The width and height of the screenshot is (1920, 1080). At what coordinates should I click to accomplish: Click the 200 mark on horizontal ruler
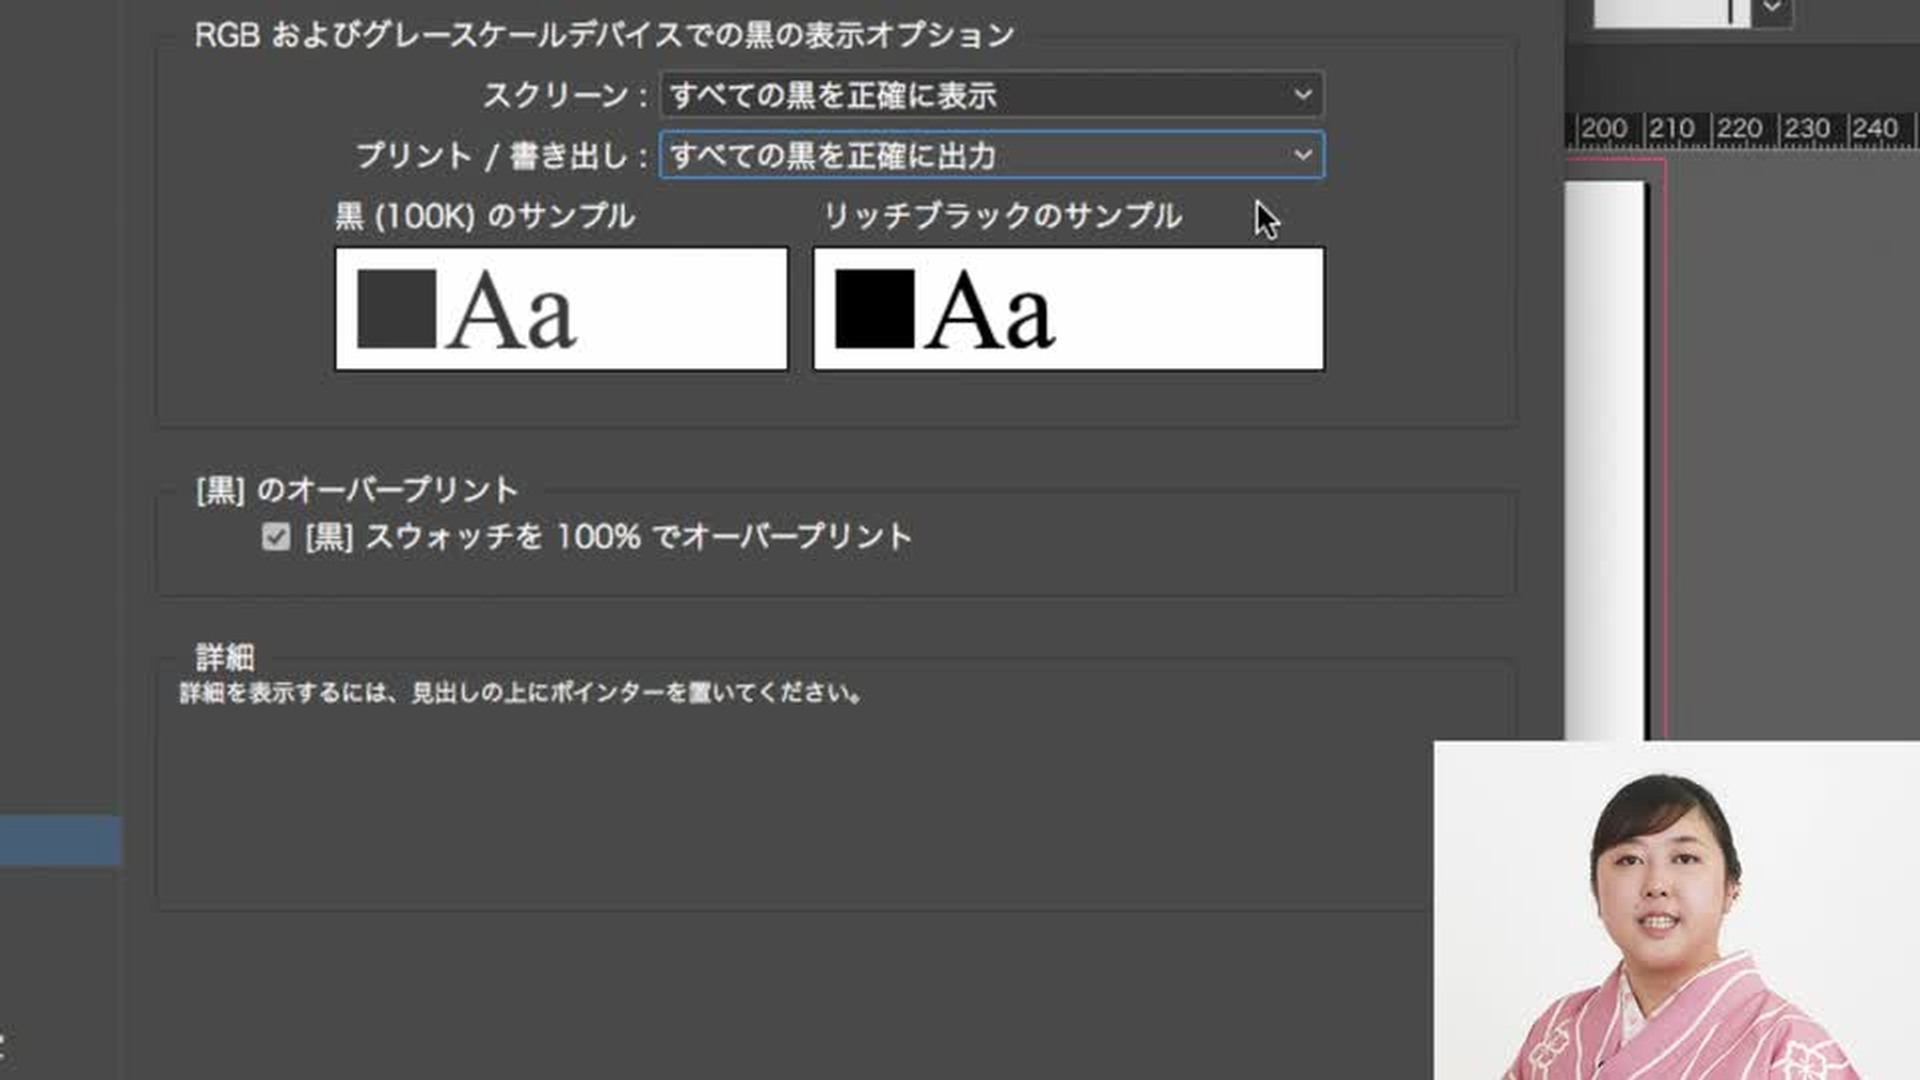(1604, 128)
